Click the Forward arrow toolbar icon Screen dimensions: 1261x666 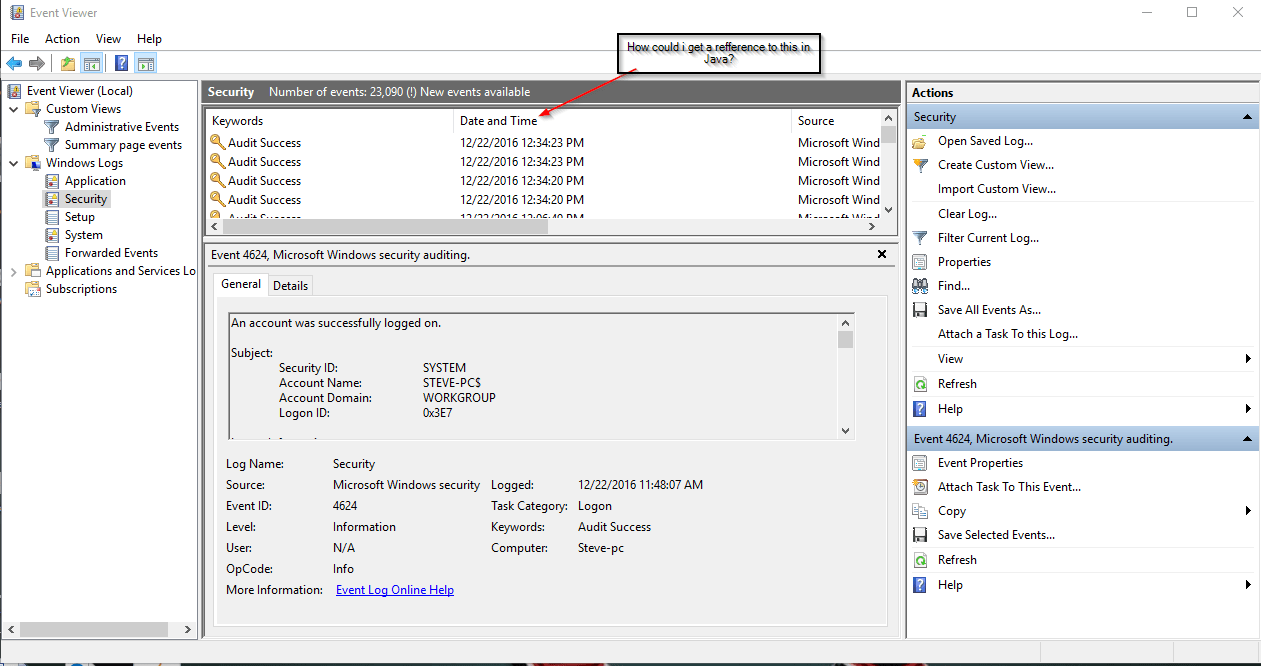click(x=37, y=64)
